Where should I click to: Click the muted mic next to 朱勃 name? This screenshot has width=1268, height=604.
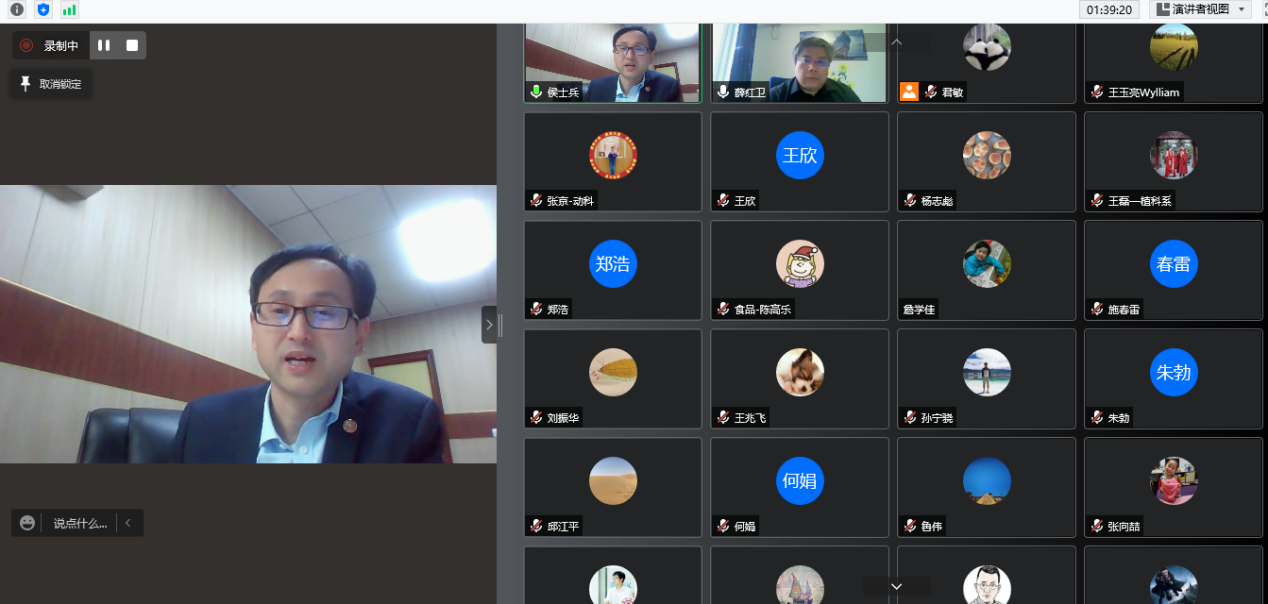coord(1097,418)
